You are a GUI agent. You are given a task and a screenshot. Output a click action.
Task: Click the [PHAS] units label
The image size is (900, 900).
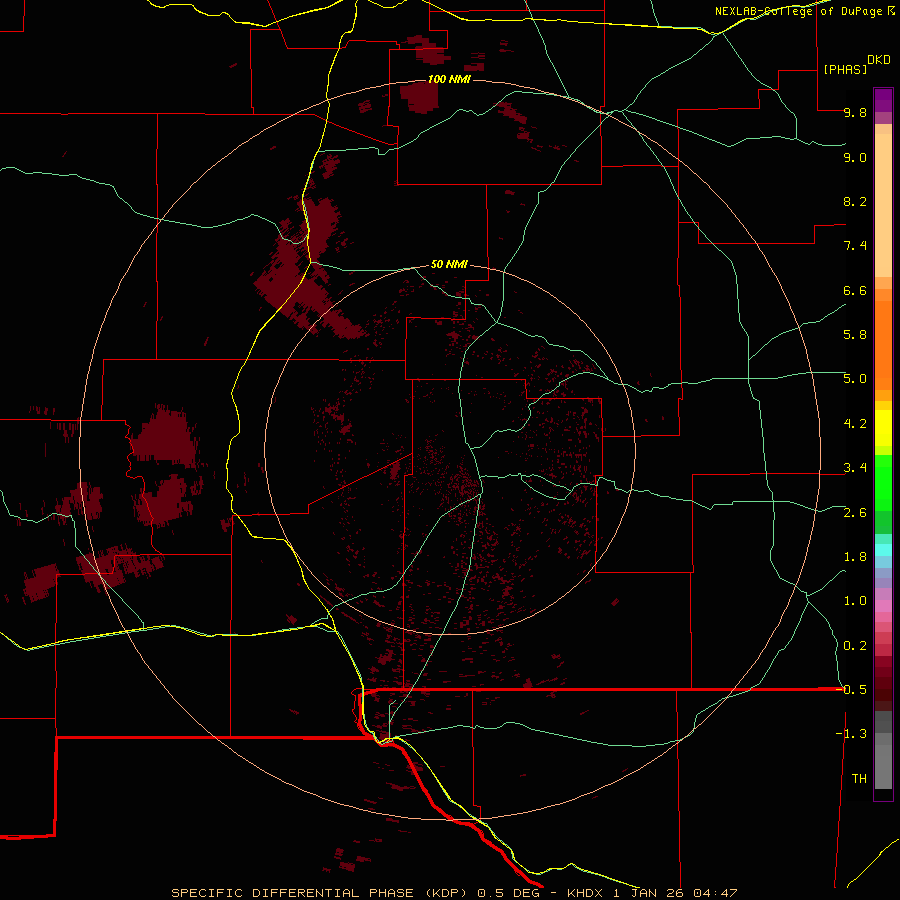pos(845,70)
